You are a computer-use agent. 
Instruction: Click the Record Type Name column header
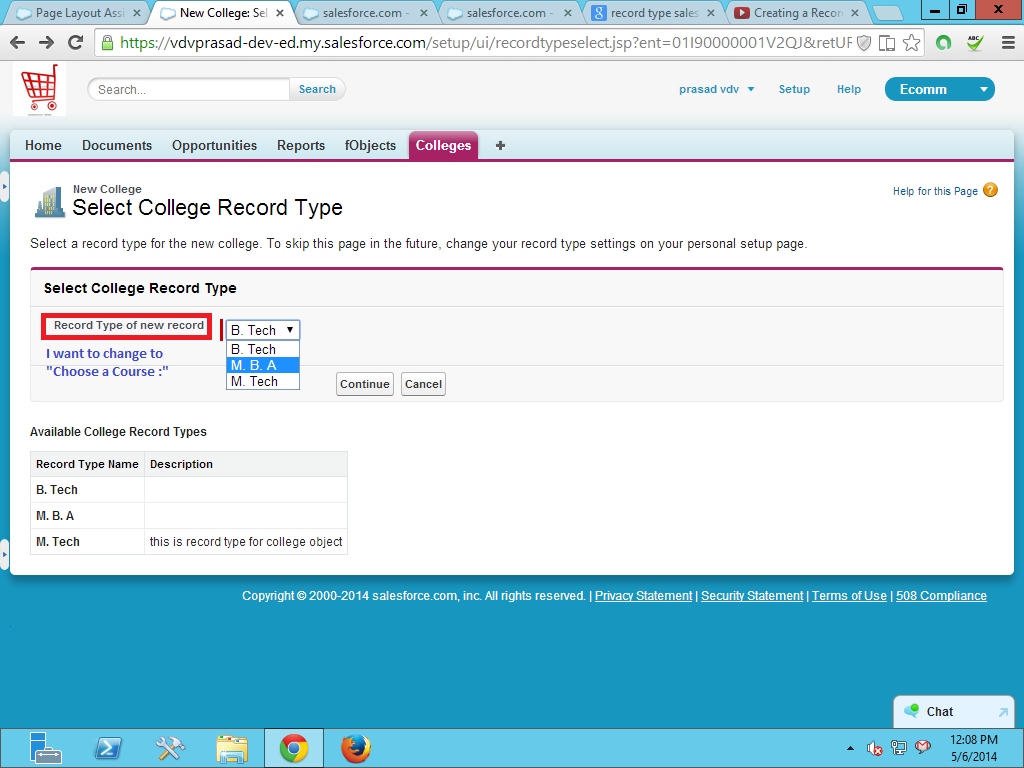tap(88, 464)
